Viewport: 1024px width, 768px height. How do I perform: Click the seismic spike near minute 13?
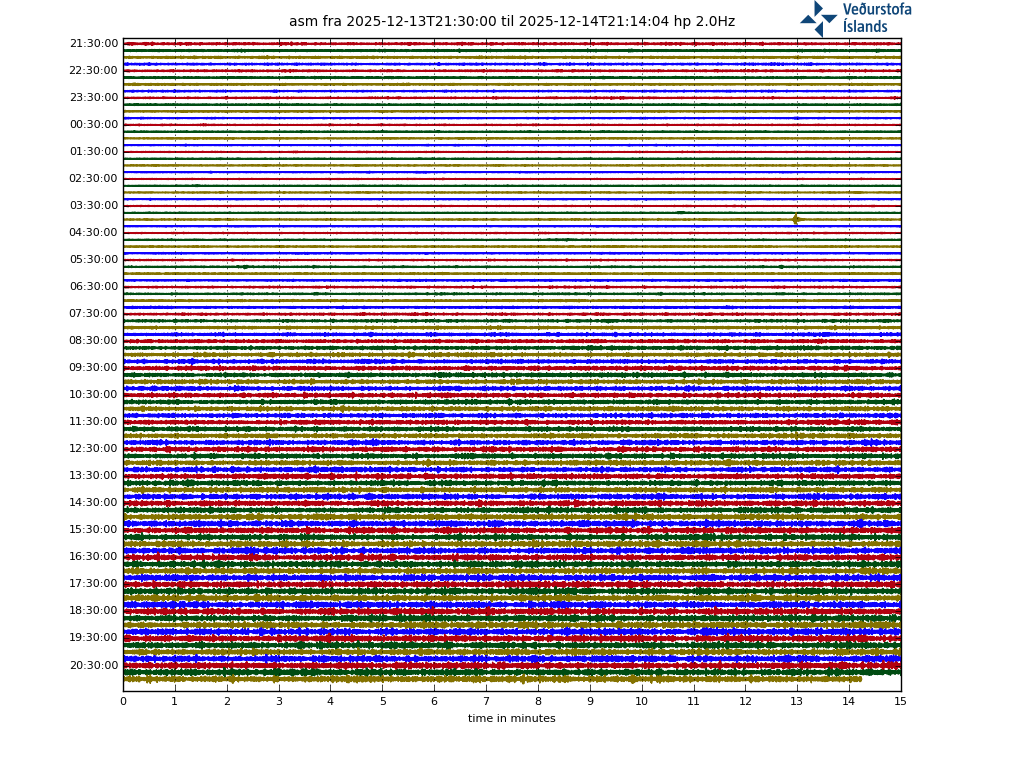[x=796, y=219]
